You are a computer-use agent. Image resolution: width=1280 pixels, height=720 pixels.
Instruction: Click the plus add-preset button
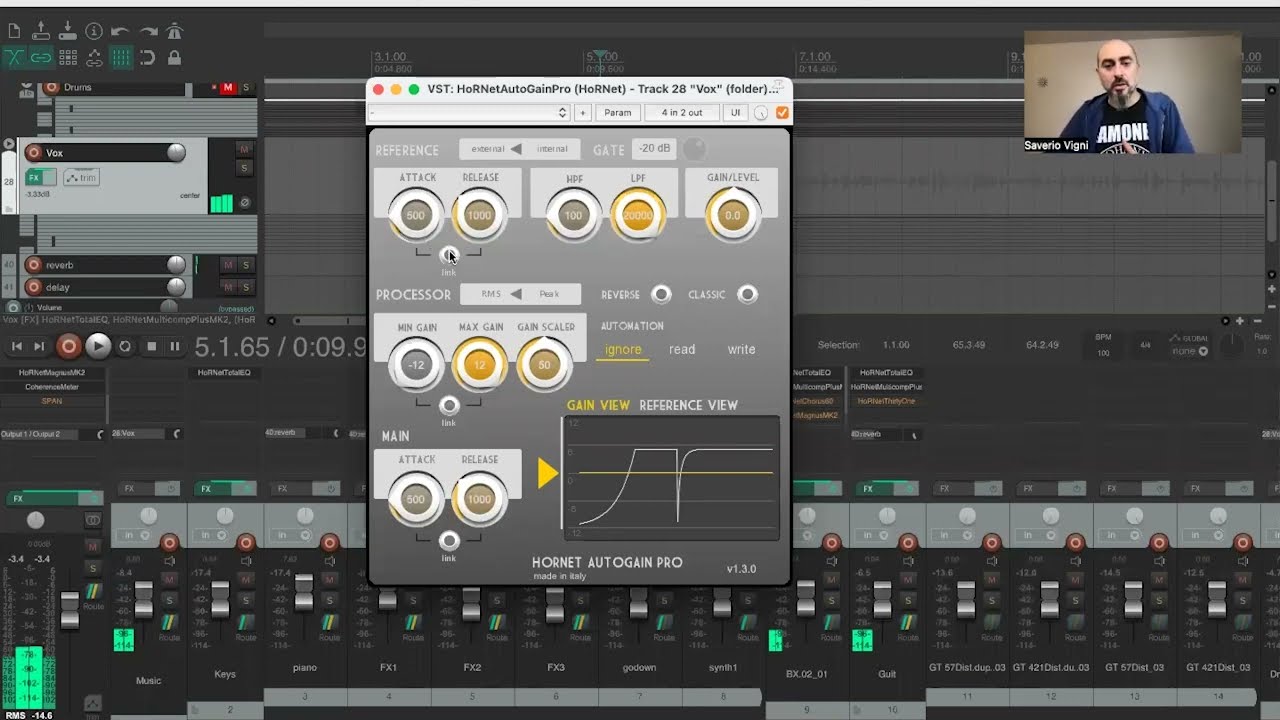point(583,113)
